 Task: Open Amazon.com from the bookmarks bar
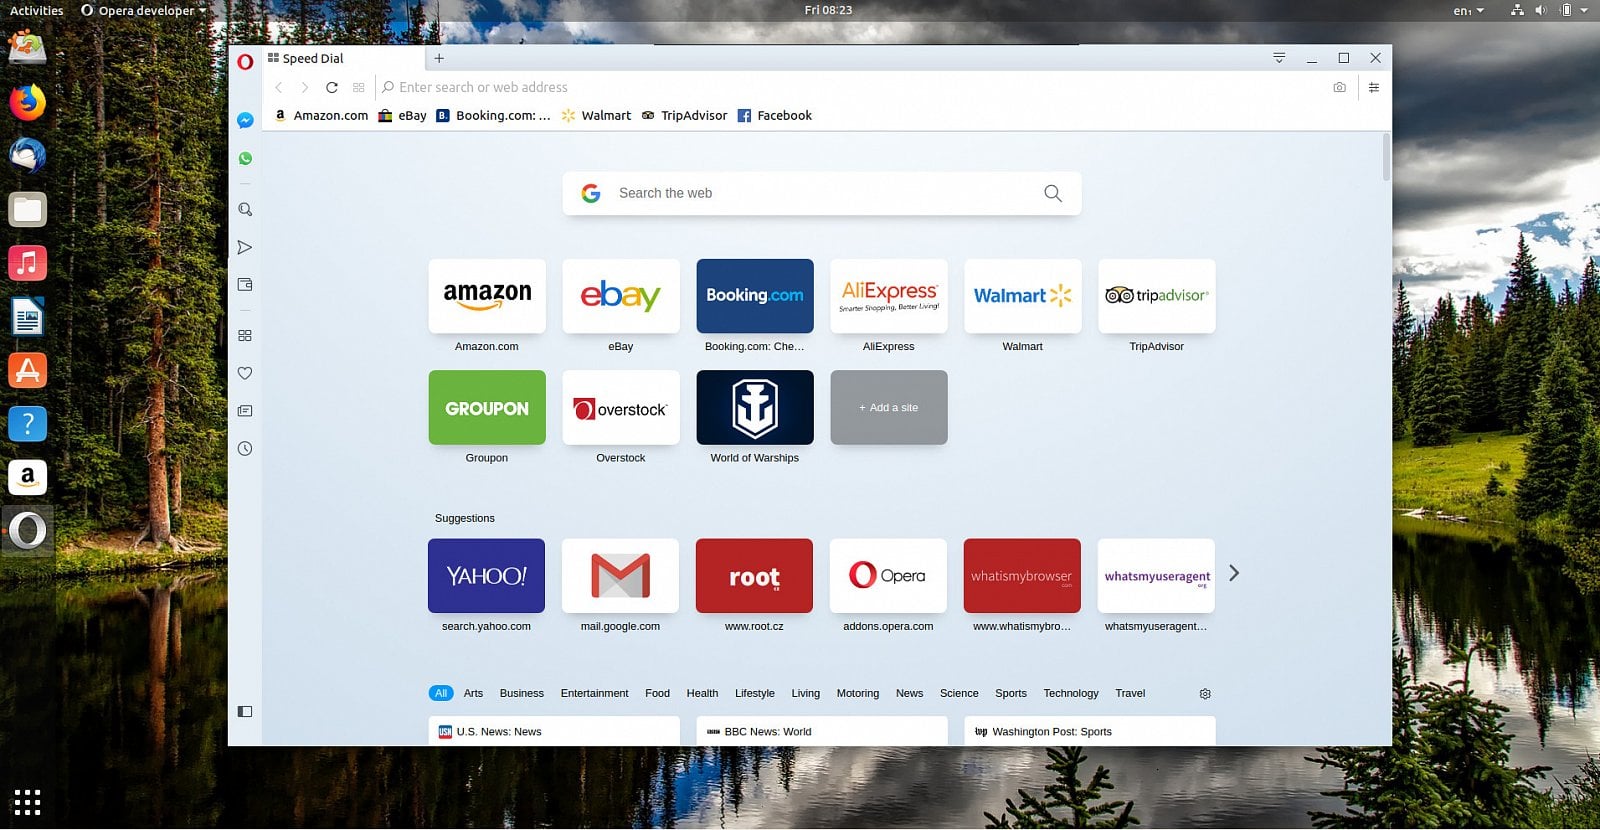[321, 116]
